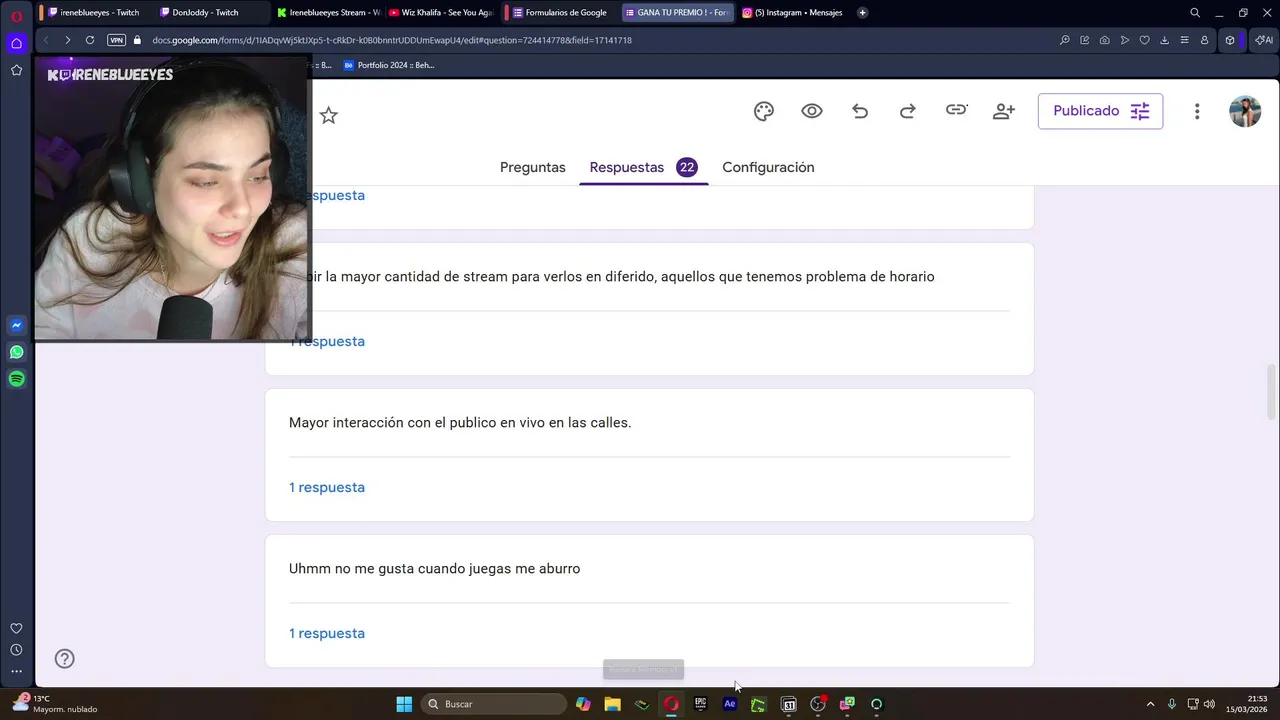Open the Windows Start menu
The width and height of the screenshot is (1280, 720).
pos(404,704)
